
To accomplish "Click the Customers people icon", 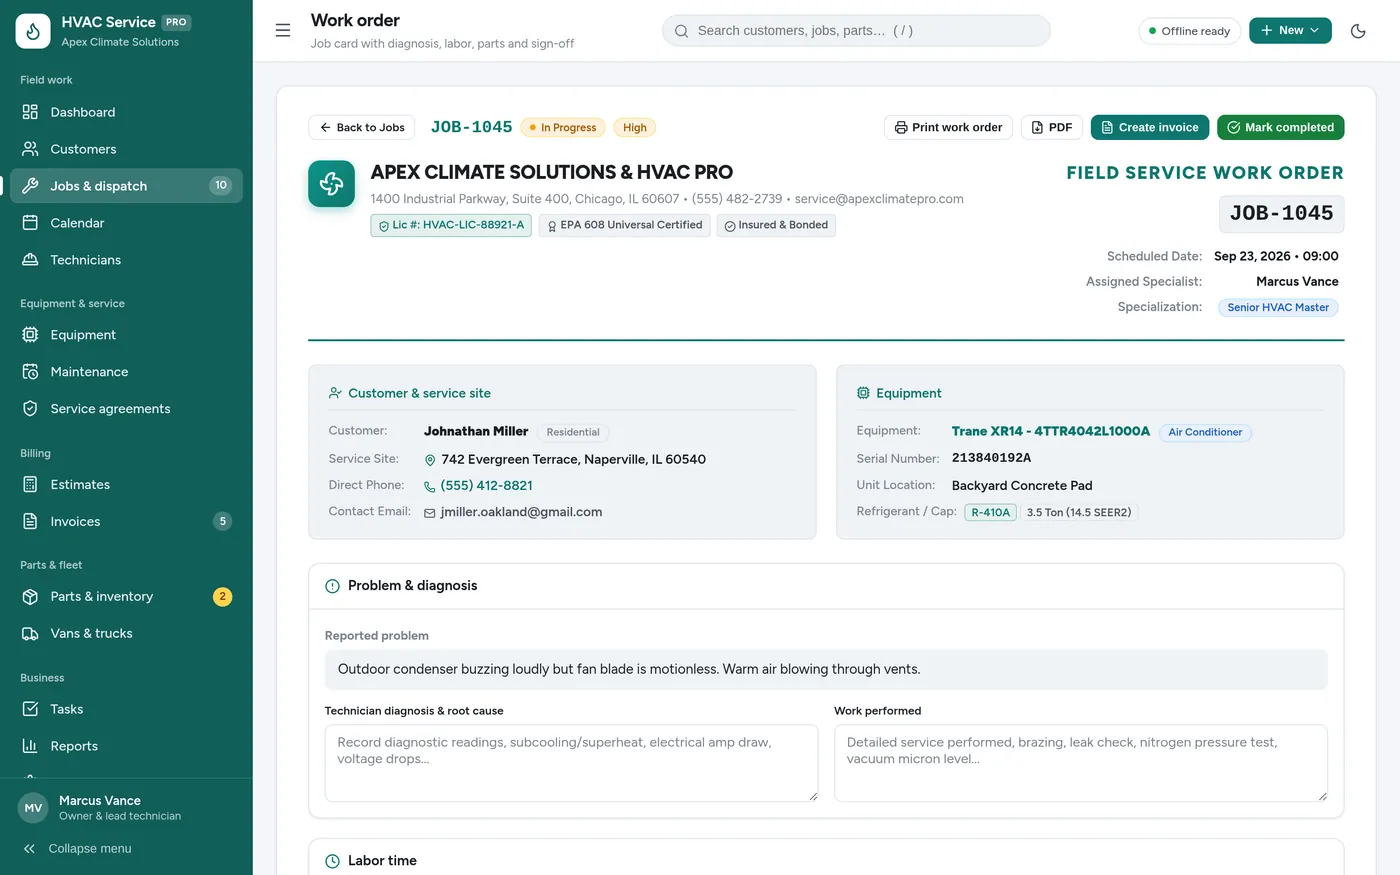I will point(30,149).
